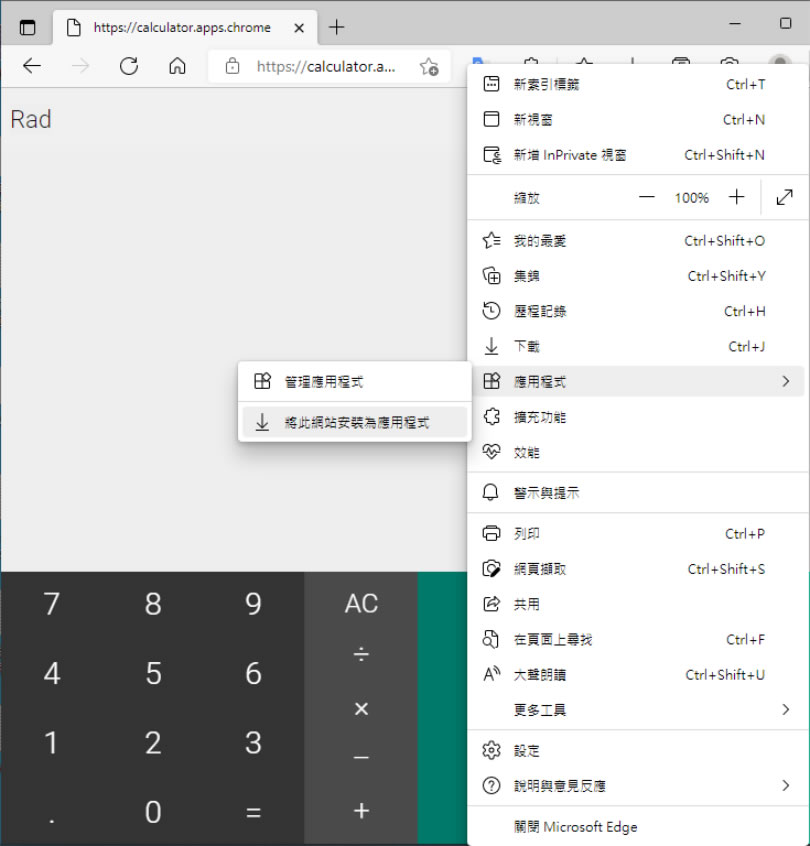The image size is (810, 846).
Task: Open 歷程記錄 (history) menu item
Action: 636,311
